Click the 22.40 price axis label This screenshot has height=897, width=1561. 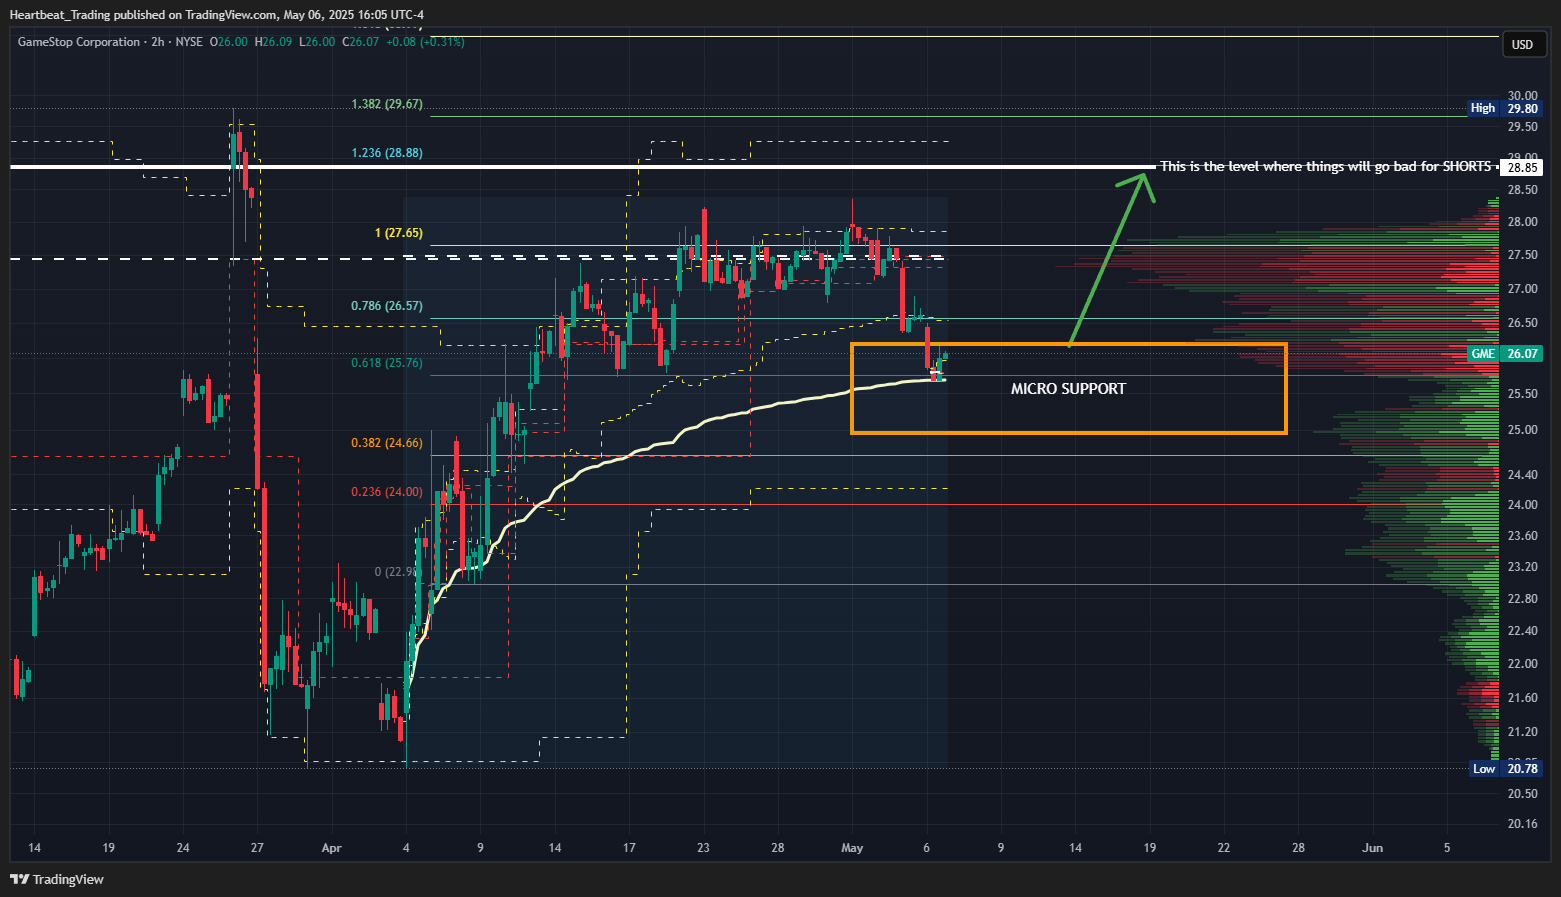(1522, 631)
